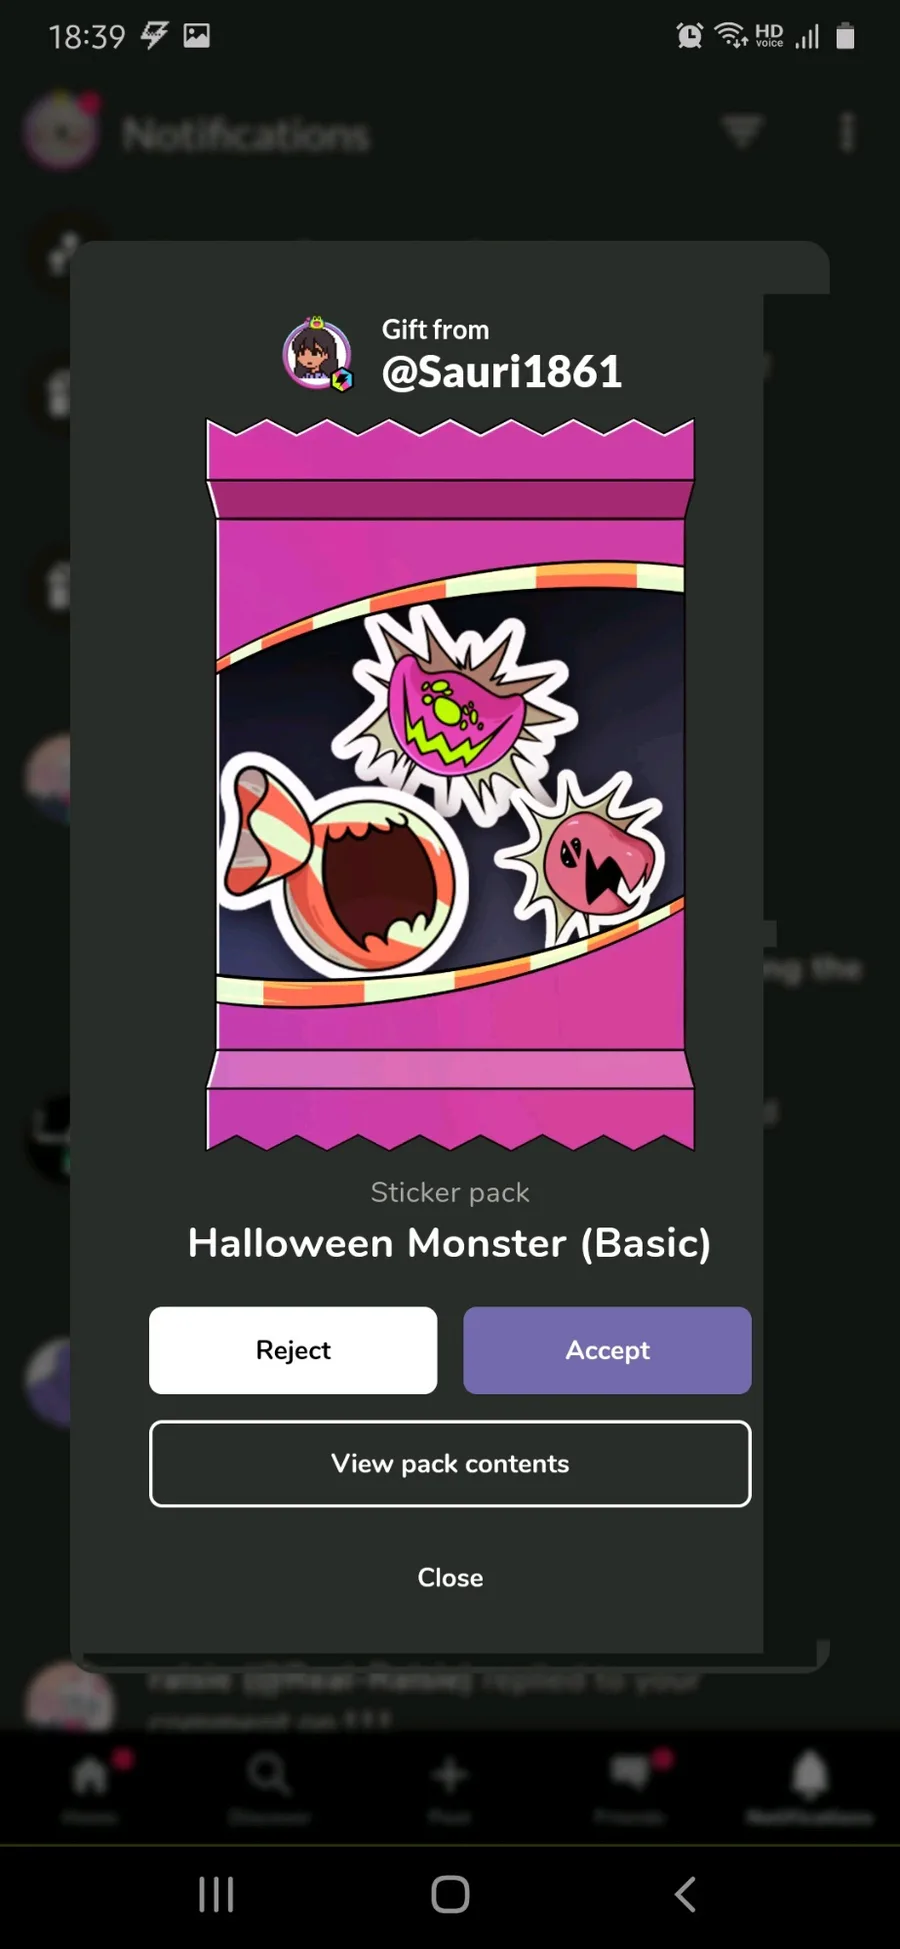Accept the Halloween Monster sticker pack
This screenshot has width=900, height=1949.
pyautogui.click(x=607, y=1350)
